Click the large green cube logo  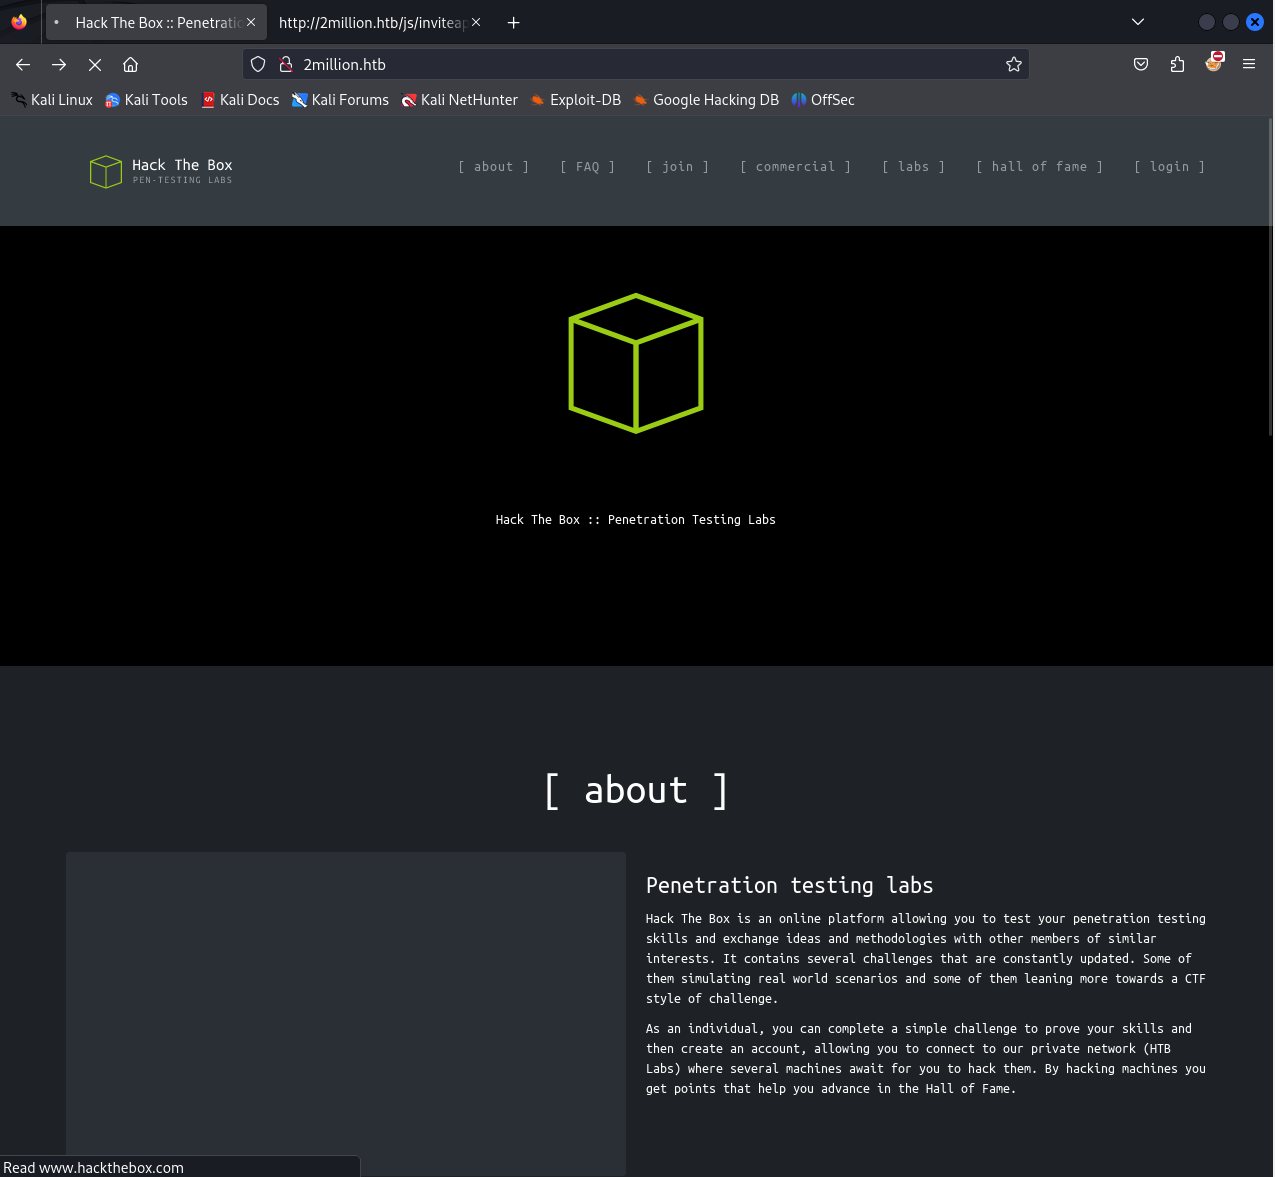[x=636, y=363]
